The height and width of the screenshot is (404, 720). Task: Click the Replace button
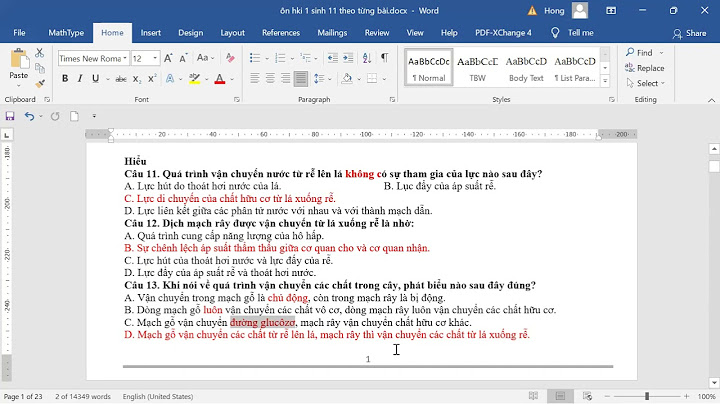645,68
